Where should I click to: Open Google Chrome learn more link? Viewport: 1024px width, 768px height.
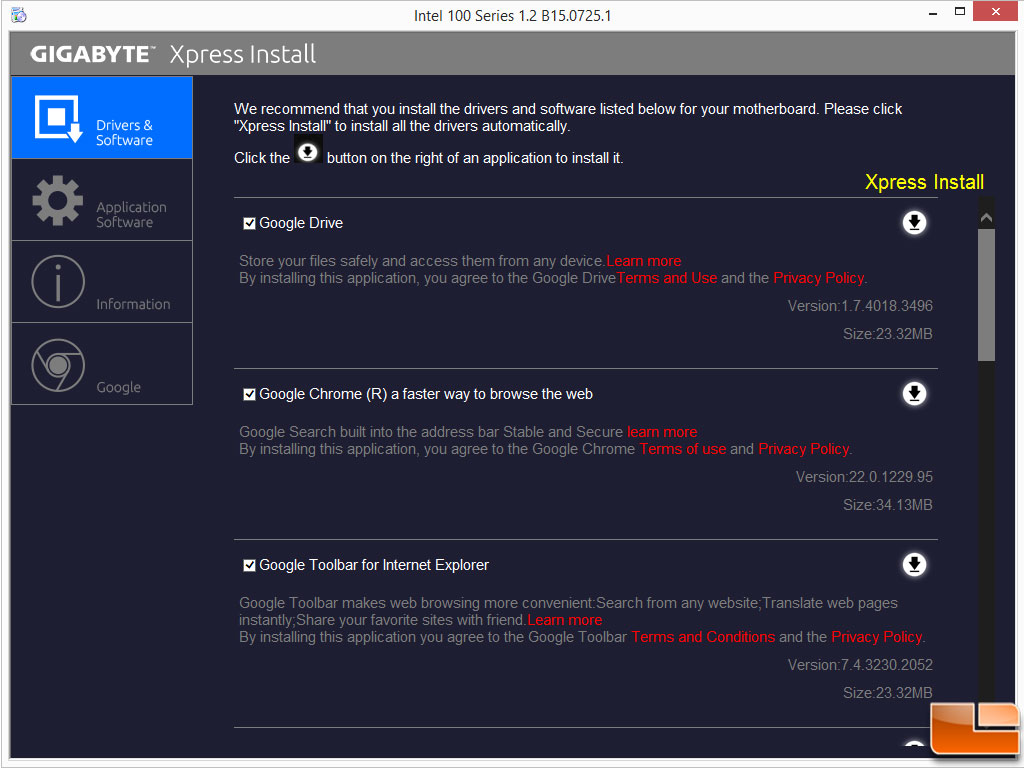[x=662, y=432]
